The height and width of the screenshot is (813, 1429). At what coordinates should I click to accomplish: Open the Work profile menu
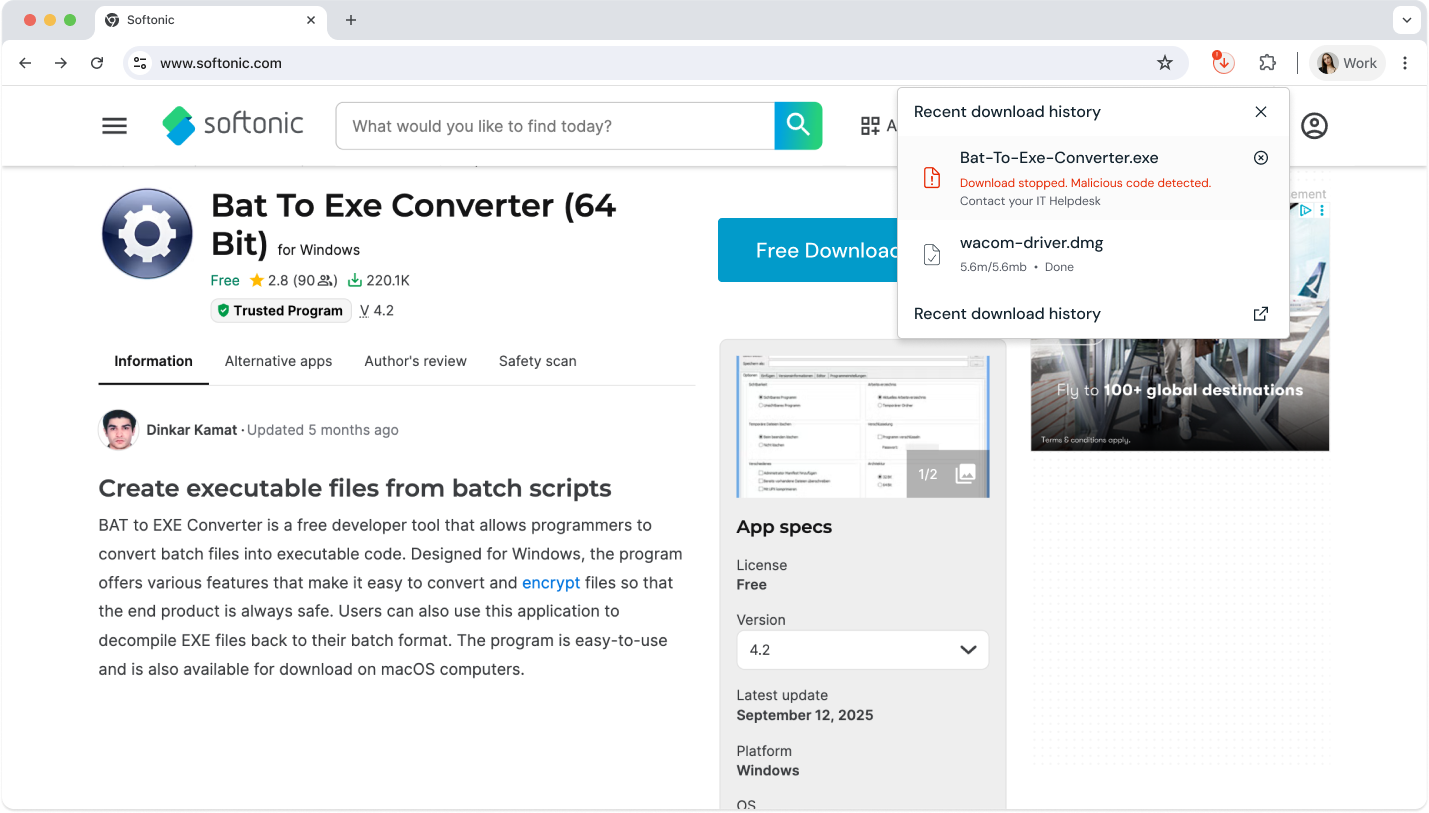[x=1347, y=63]
